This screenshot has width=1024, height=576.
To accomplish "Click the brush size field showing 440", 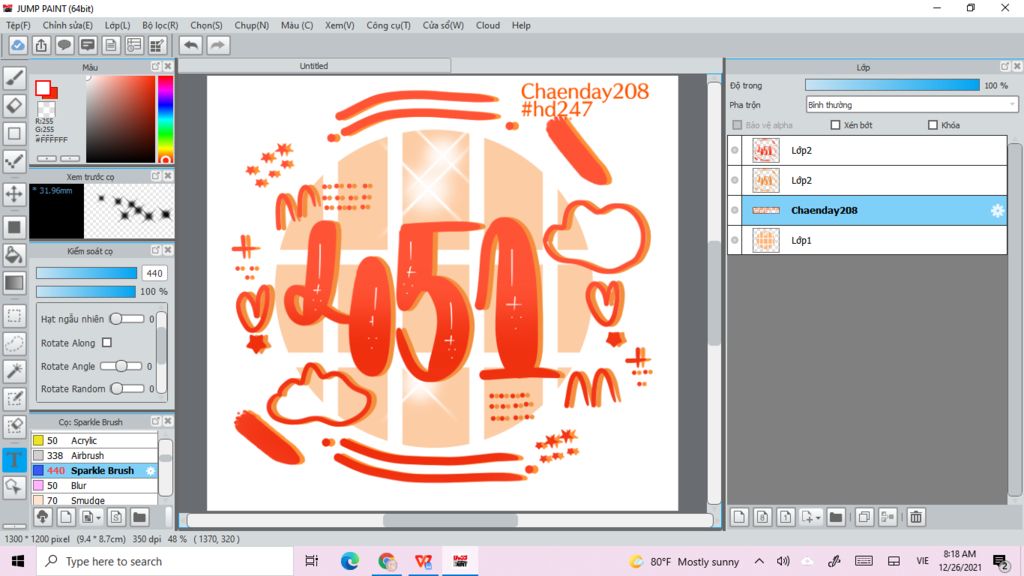I will coord(154,273).
